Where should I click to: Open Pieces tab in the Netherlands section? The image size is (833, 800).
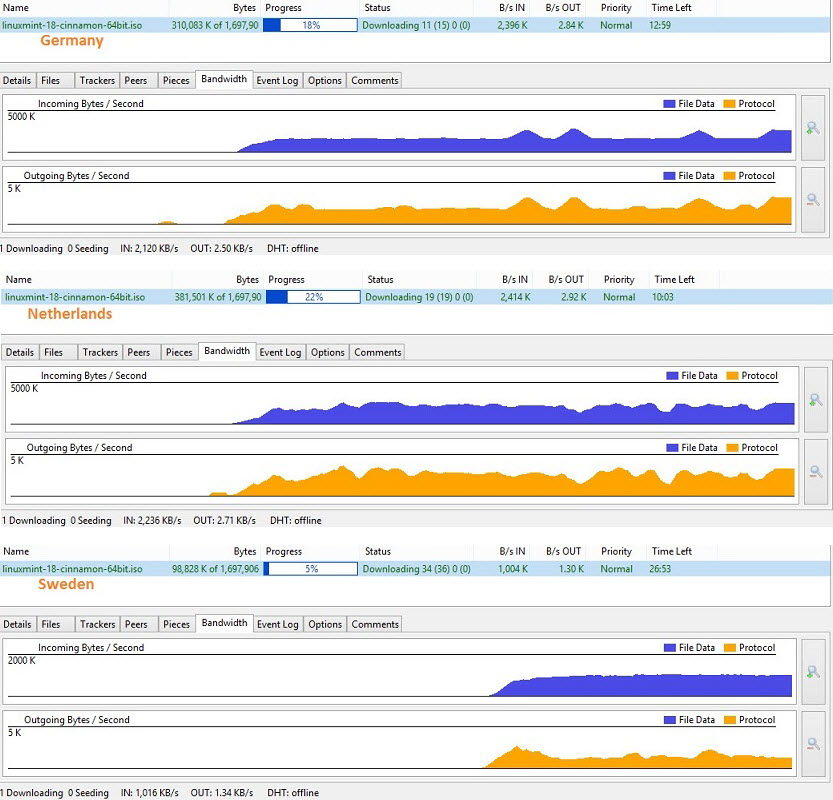[179, 352]
